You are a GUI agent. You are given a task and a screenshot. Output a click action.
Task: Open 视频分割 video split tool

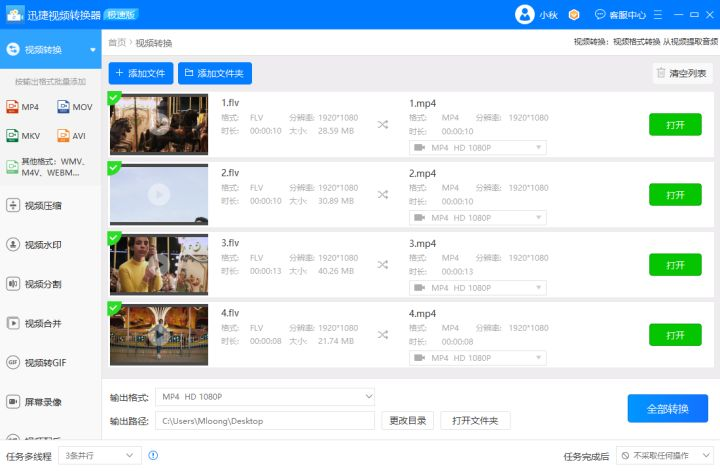coord(34,284)
